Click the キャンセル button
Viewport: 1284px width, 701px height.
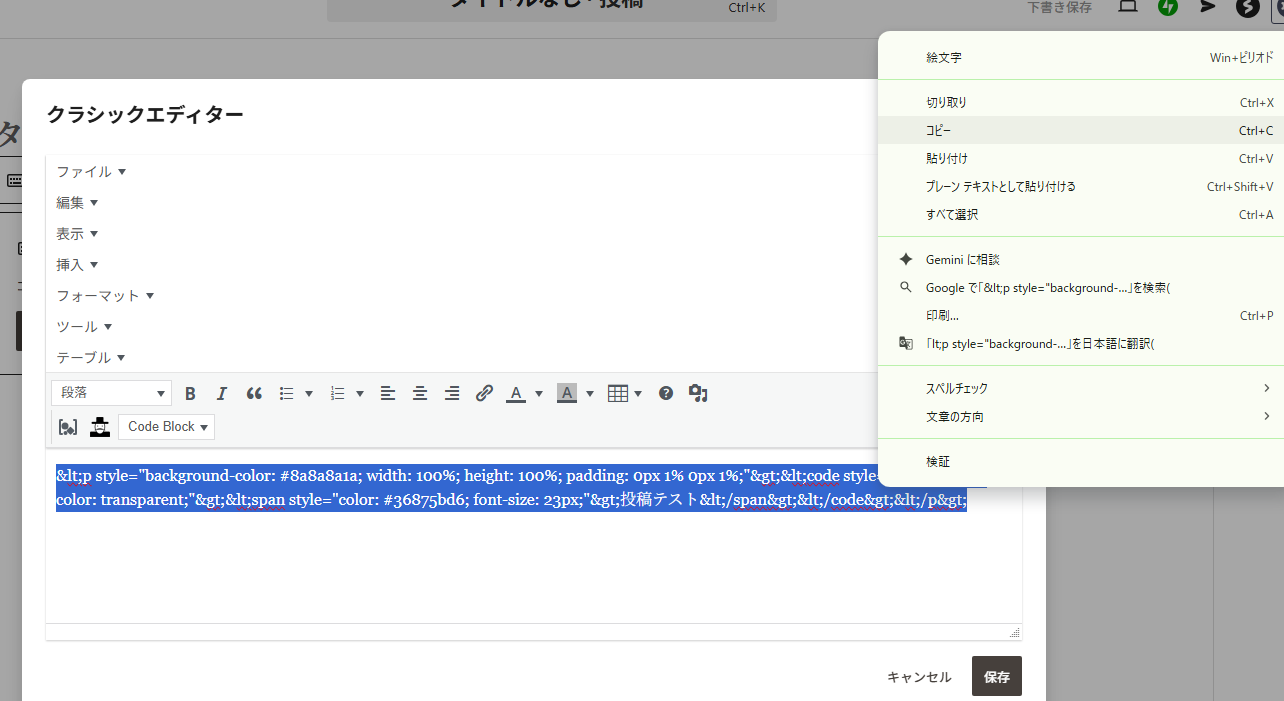(919, 677)
